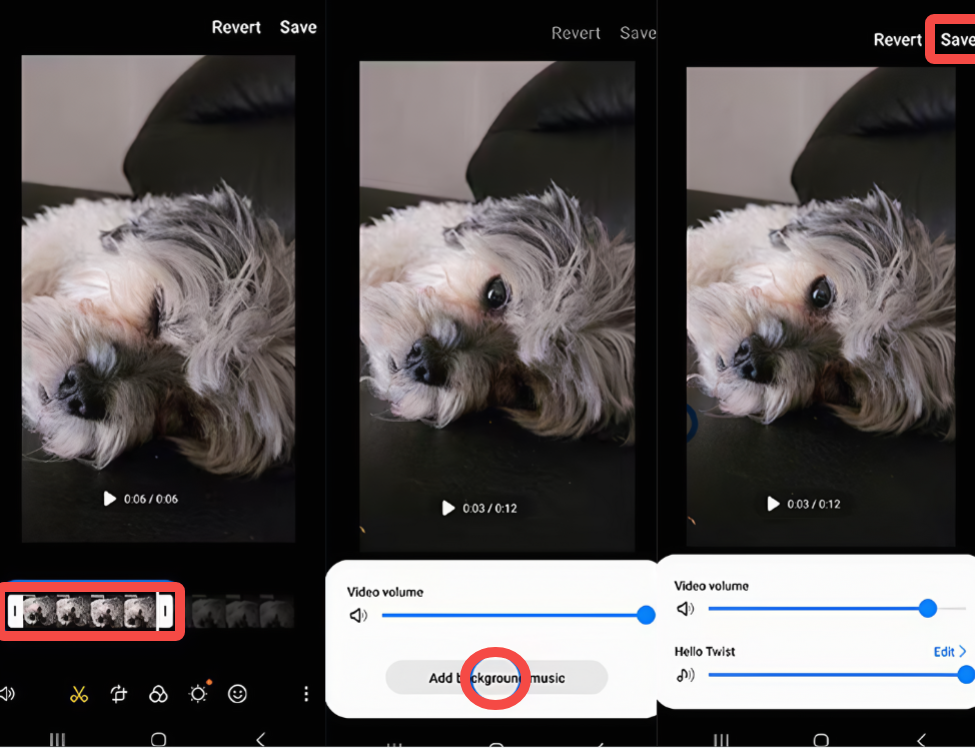This screenshot has width=975, height=748.
Task: Tap the audio speaker icon in left toolbar
Action: point(8,693)
